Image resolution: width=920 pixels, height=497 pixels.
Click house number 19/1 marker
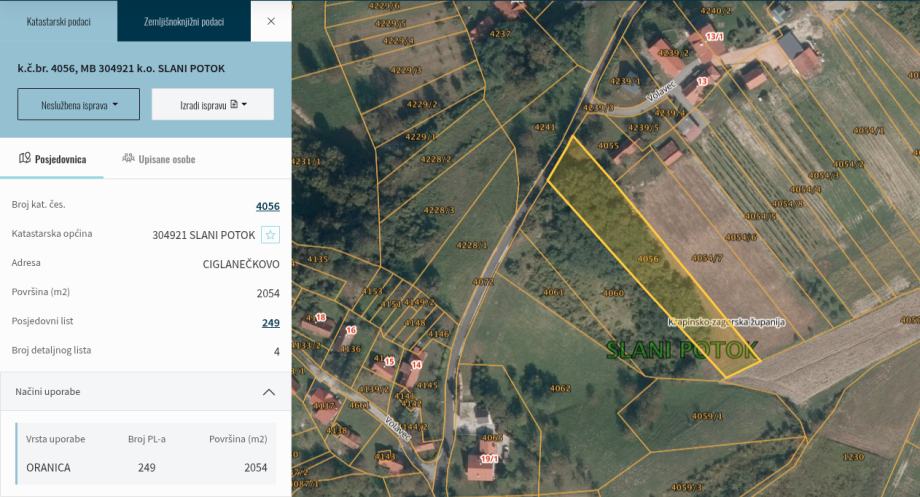[x=489, y=458]
